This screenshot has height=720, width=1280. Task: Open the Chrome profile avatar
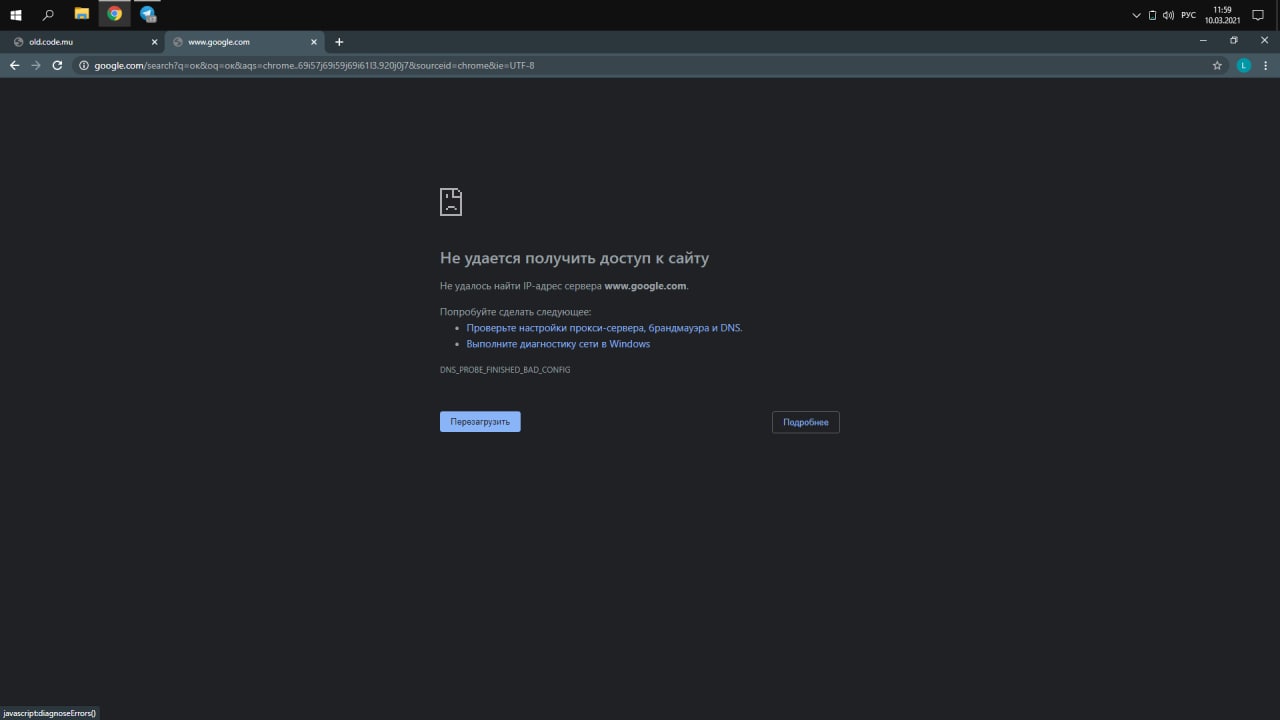(1244, 65)
